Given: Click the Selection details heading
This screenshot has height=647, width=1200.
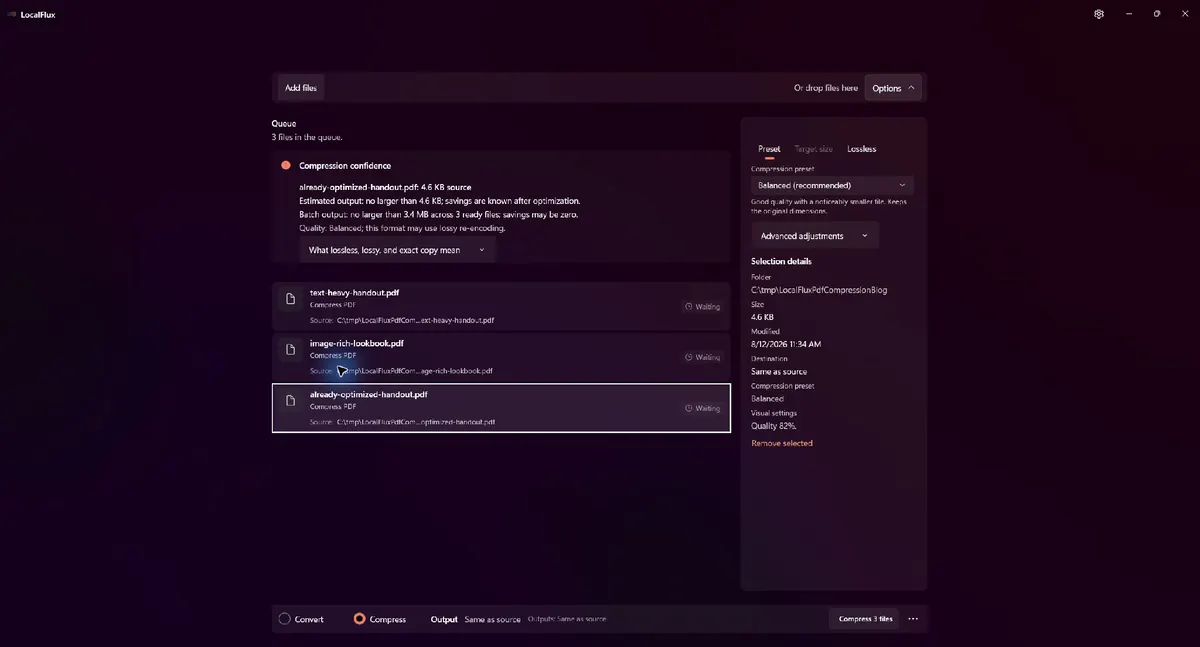Looking at the screenshot, I should pos(781,262).
